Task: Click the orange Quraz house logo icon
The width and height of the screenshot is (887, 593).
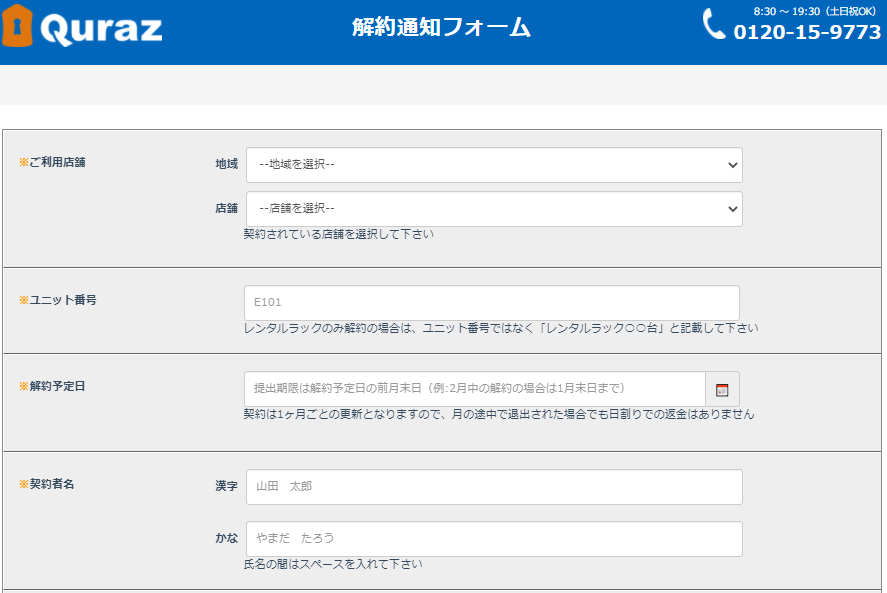Action: tap(17, 27)
